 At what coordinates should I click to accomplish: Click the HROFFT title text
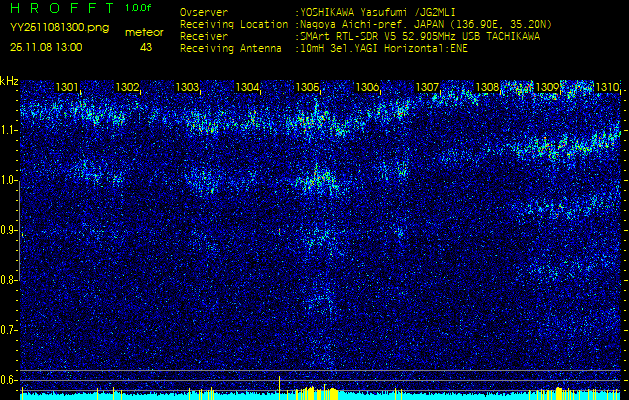pyautogui.click(x=60, y=8)
